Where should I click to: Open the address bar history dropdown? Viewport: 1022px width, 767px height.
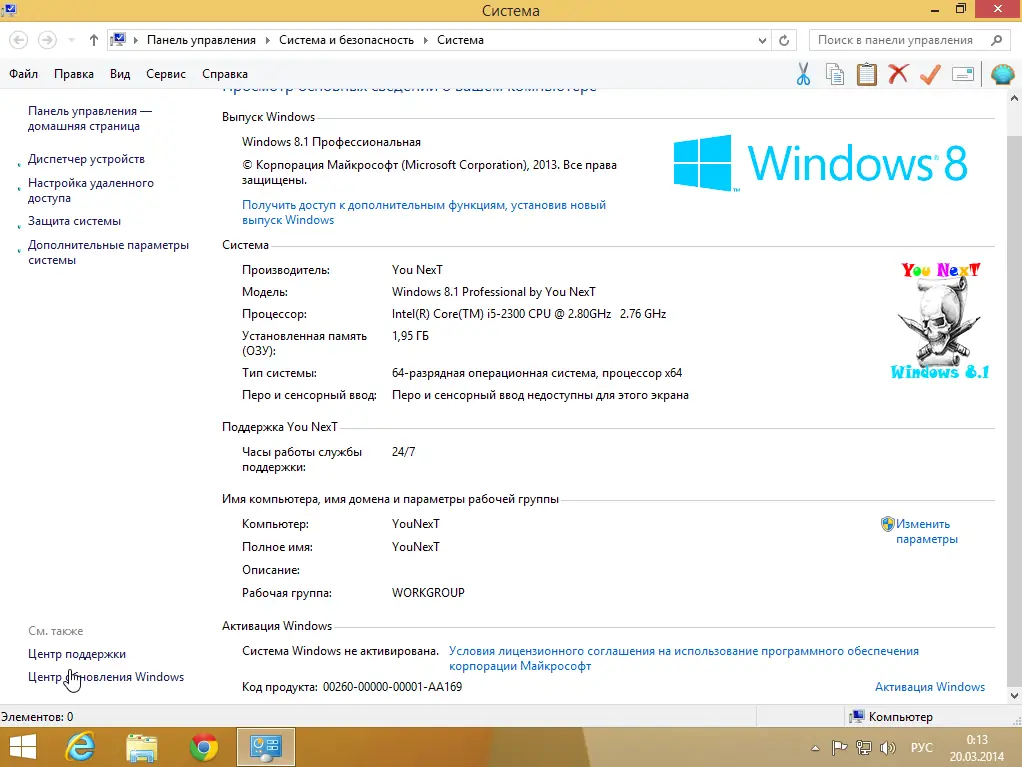click(x=762, y=40)
